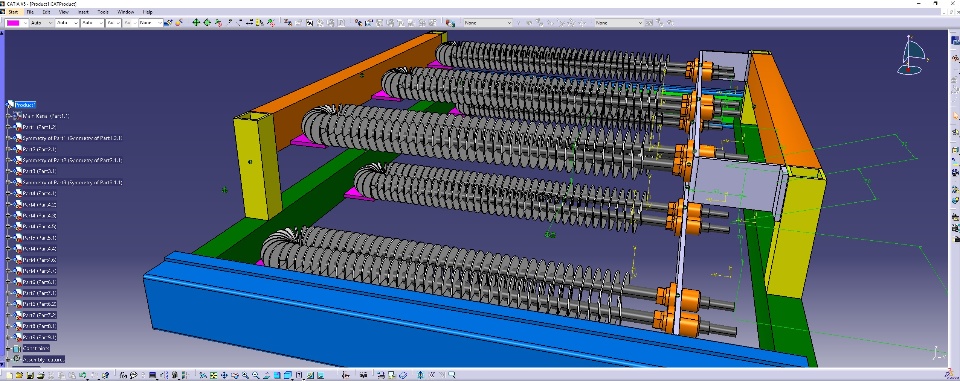The width and height of the screenshot is (960, 381).
Task: Select the Smart Move icon
Action: pos(218,23)
